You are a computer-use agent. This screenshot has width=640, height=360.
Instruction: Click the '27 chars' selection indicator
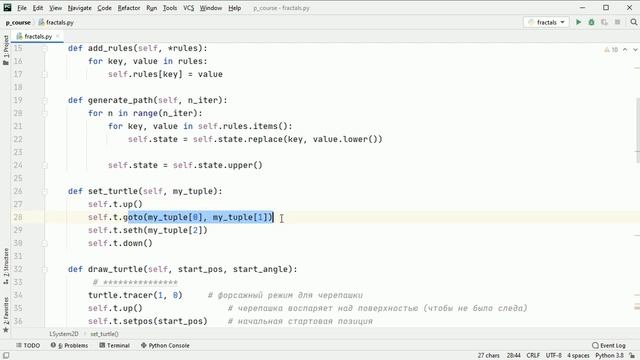(x=488, y=356)
